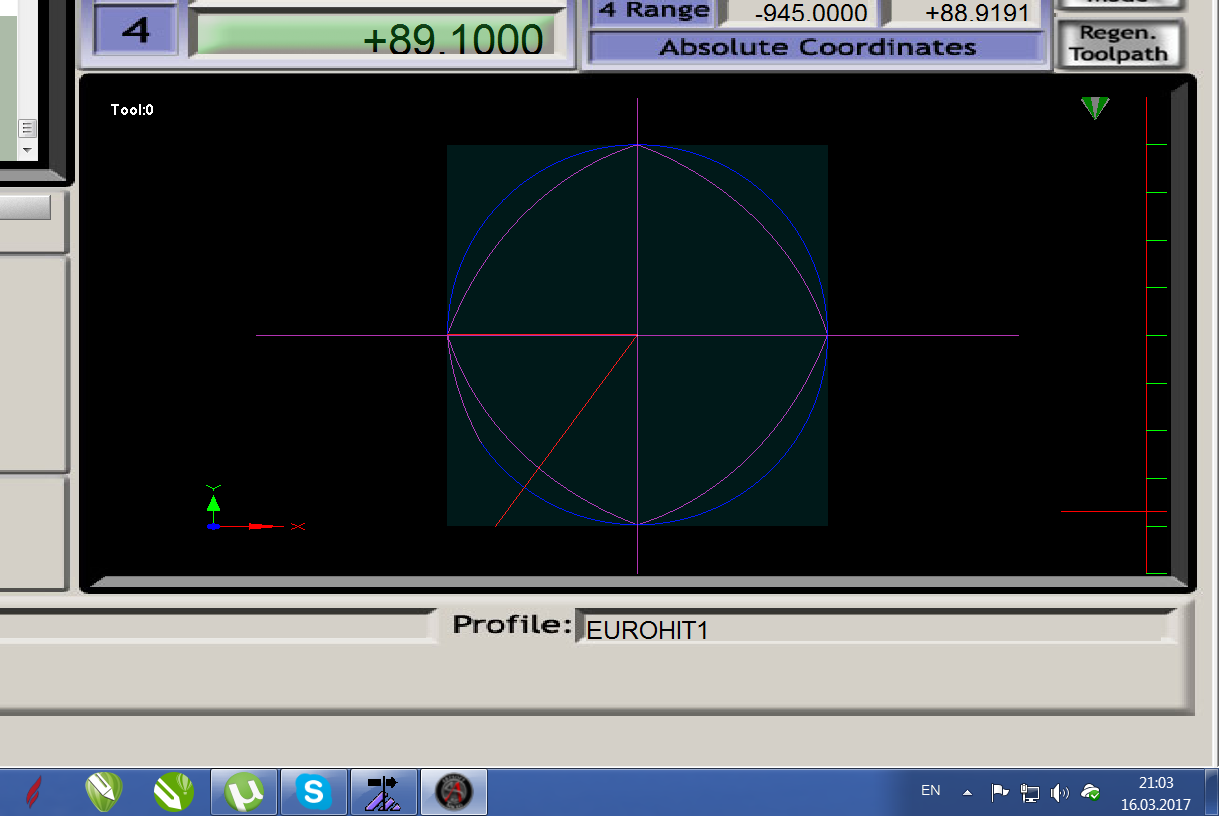The height and width of the screenshot is (816, 1219).
Task: Click the 4 Range label
Action: pyautogui.click(x=654, y=12)
